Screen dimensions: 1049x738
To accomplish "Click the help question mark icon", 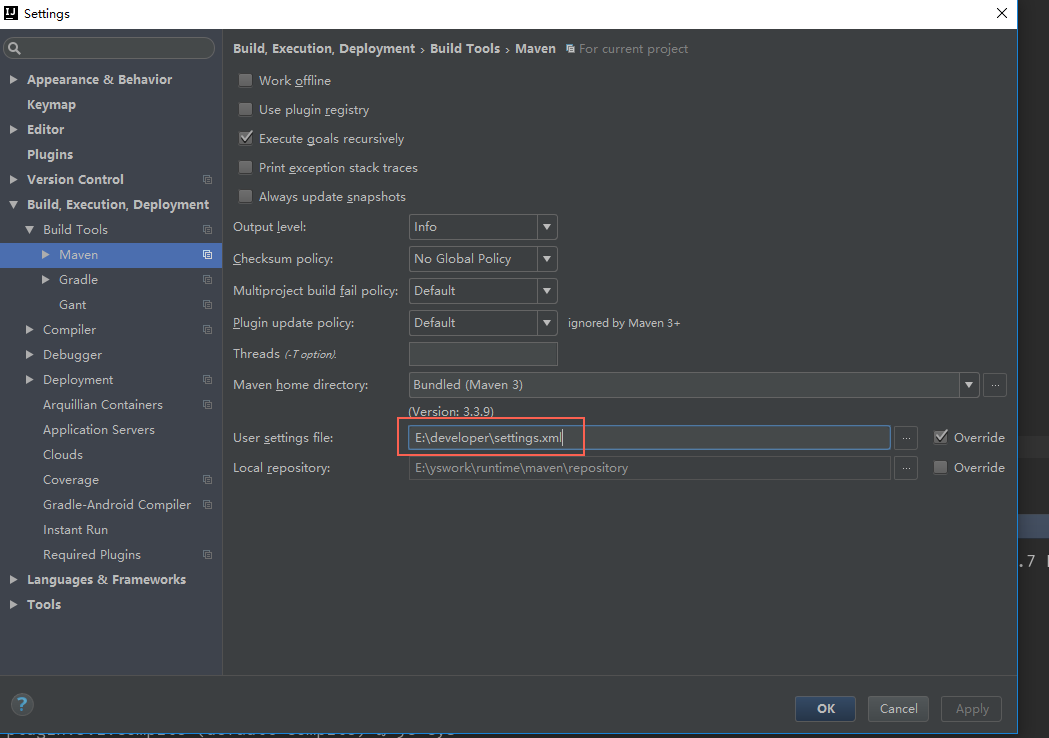I will coord(22,704).
